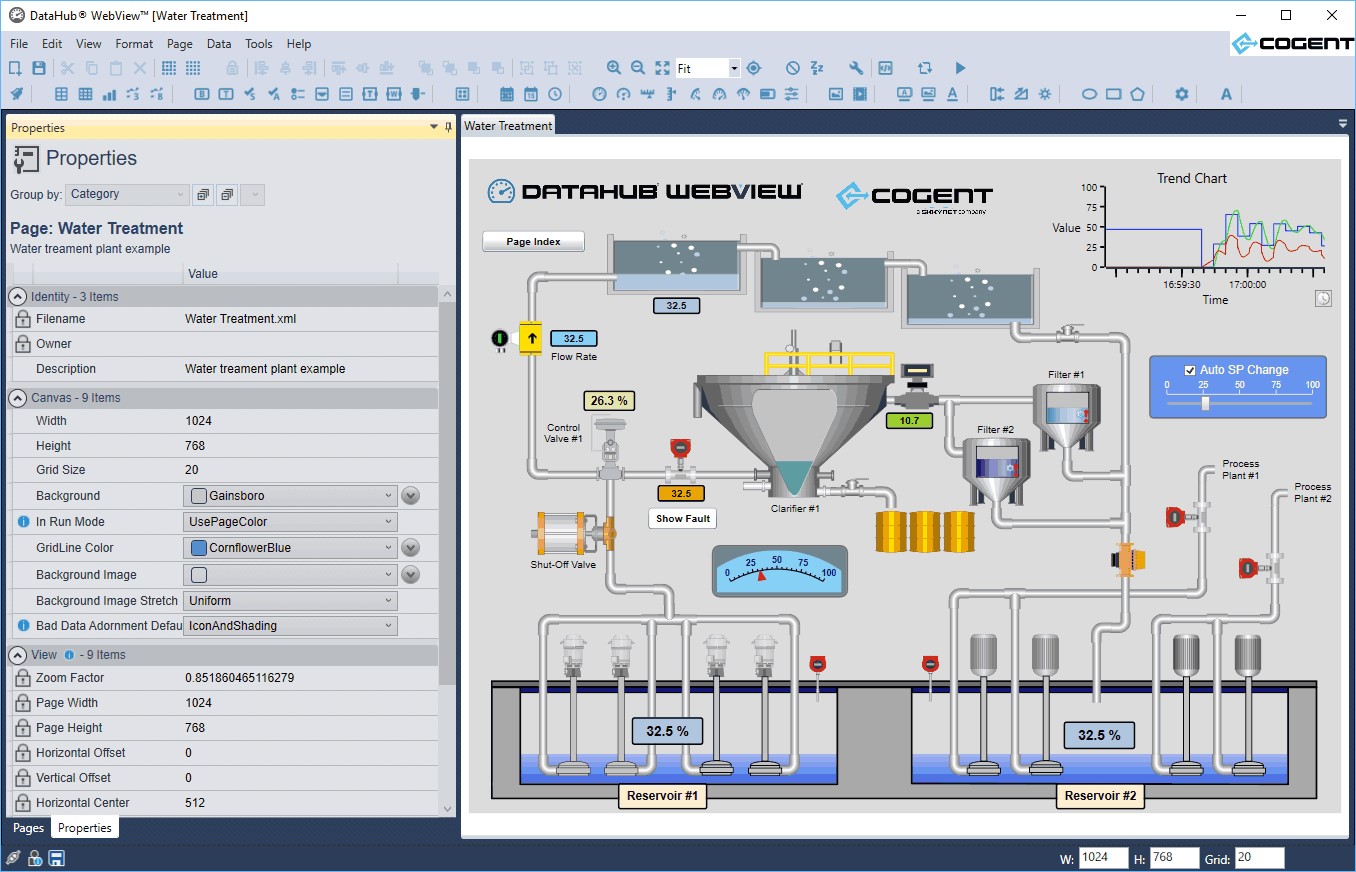The height and width of the screenshot is (872, 1356).
Task: Click the Page Index button
Action: 533,242
